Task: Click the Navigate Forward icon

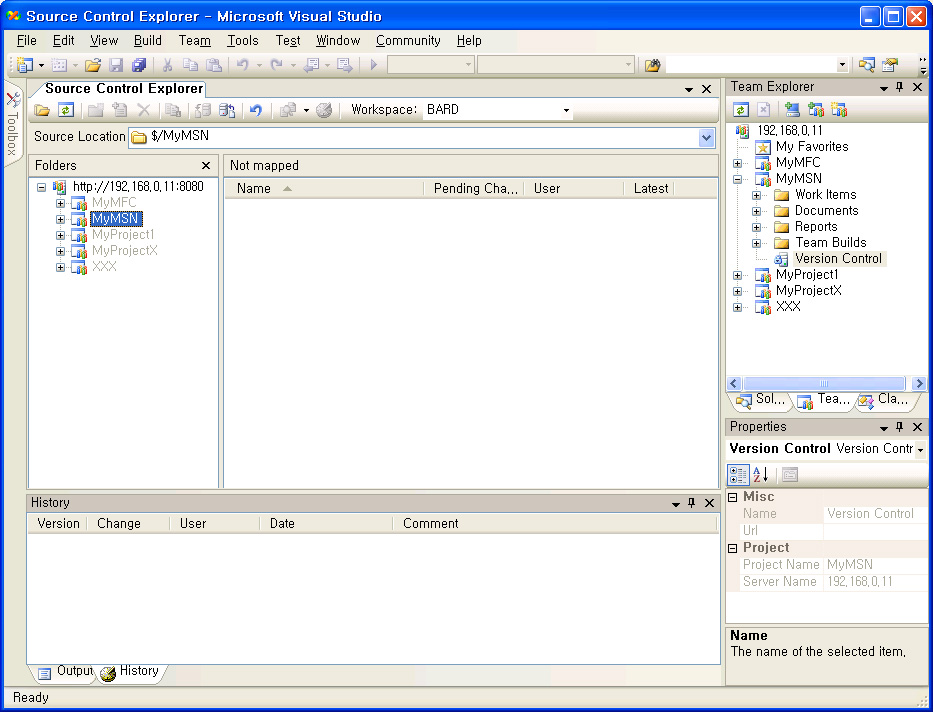Action: (x=345, y=65)
